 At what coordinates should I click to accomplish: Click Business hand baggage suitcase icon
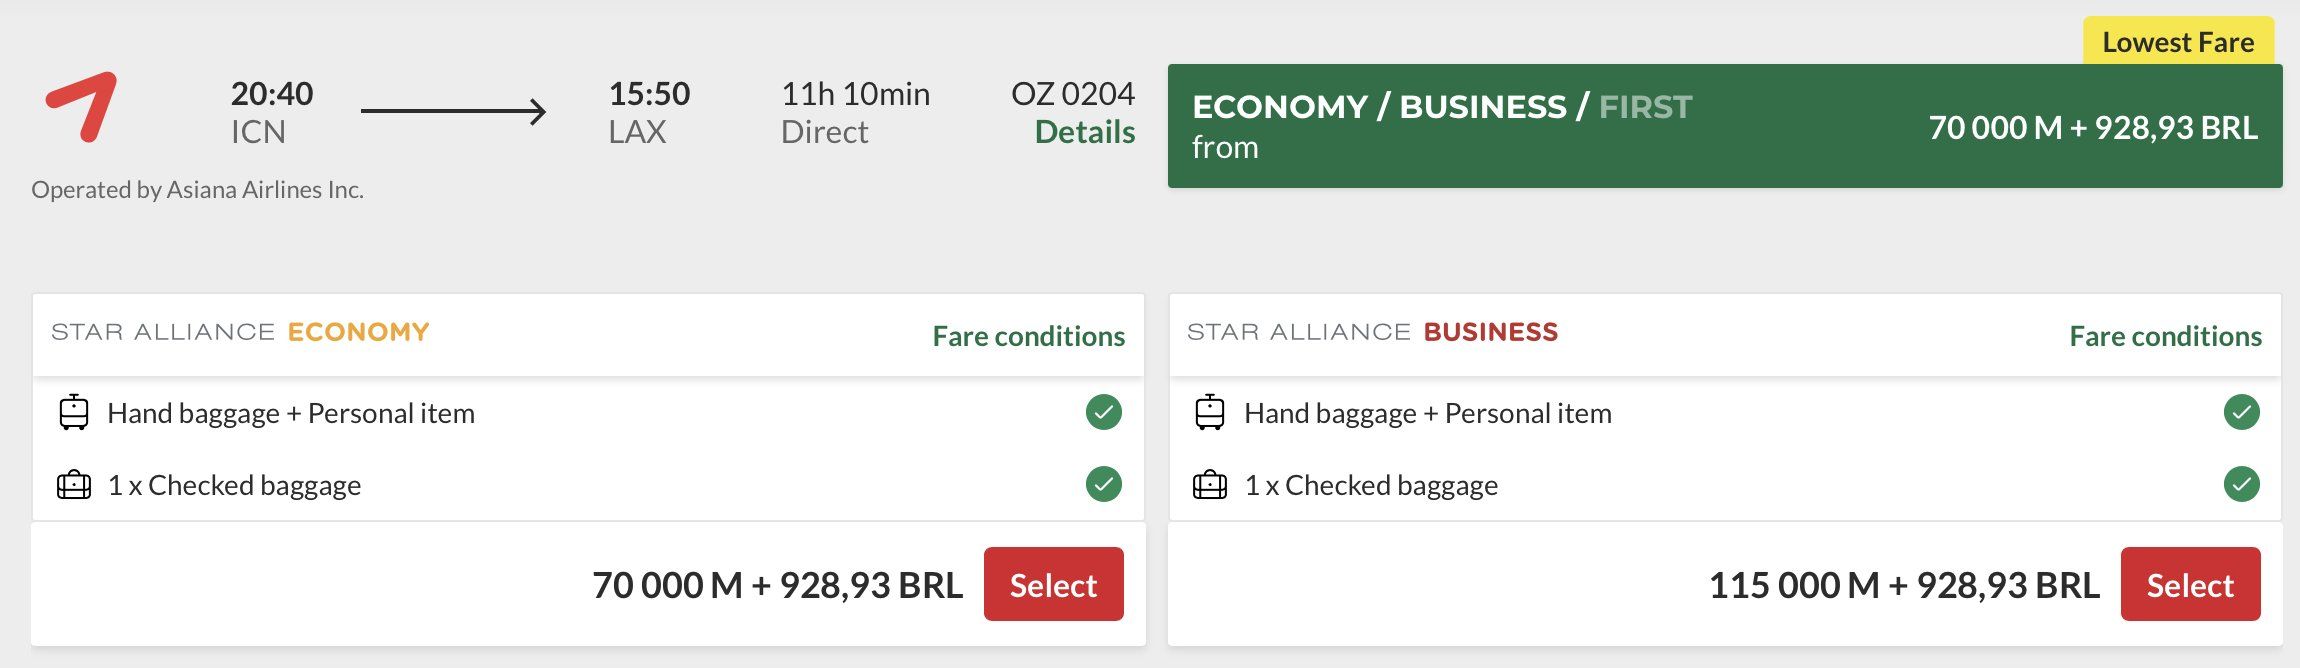(1210, 412)
